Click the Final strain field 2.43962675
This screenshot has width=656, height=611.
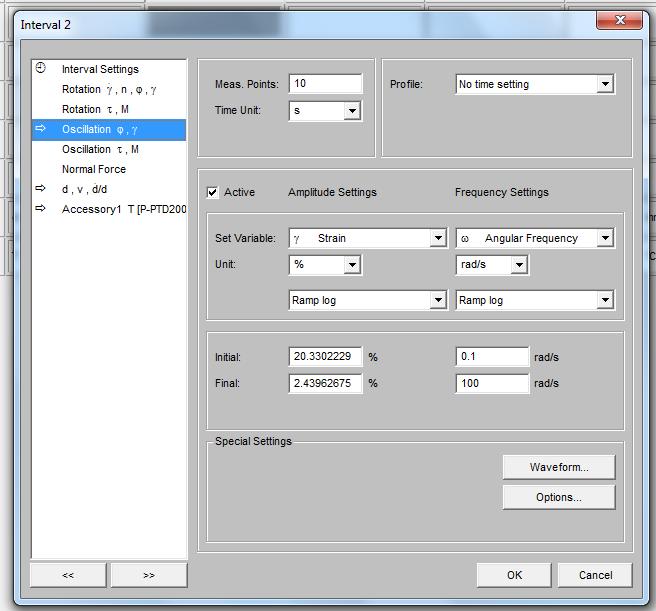point(325,383)
